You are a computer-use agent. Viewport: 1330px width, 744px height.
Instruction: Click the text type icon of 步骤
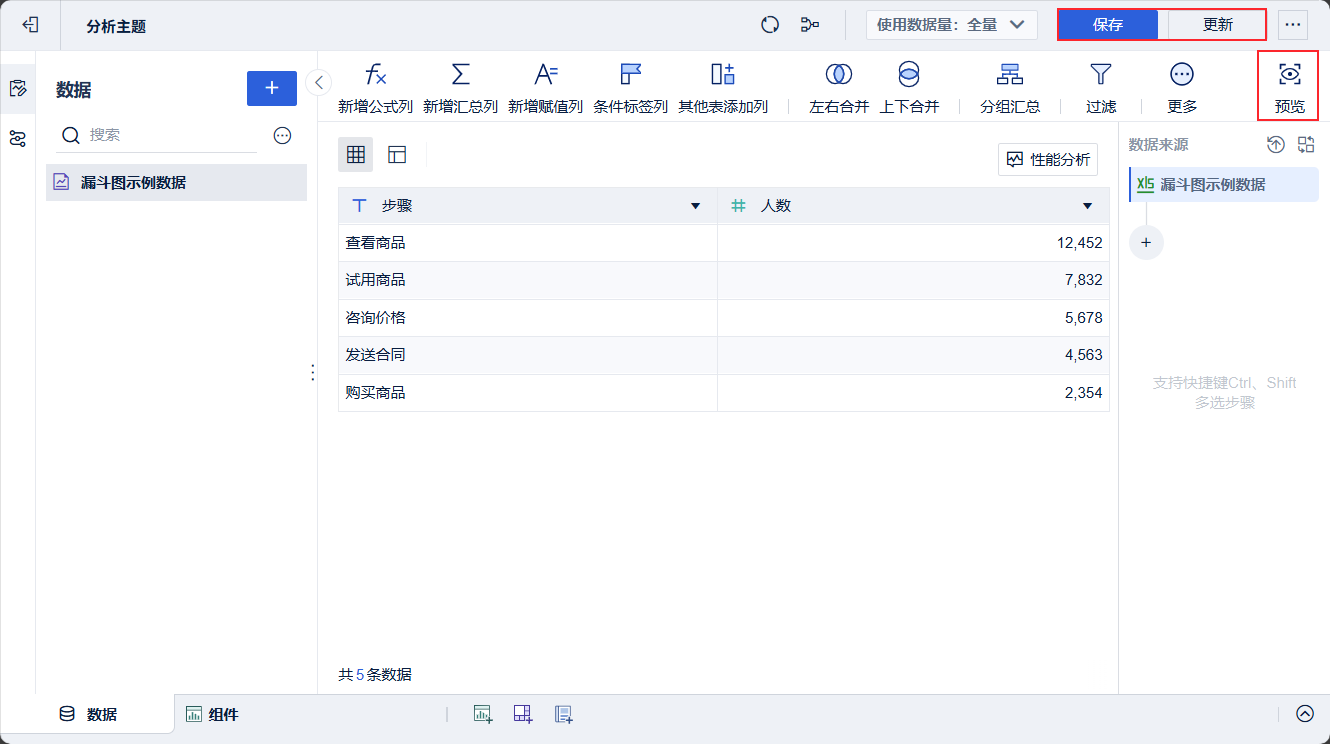360,206
